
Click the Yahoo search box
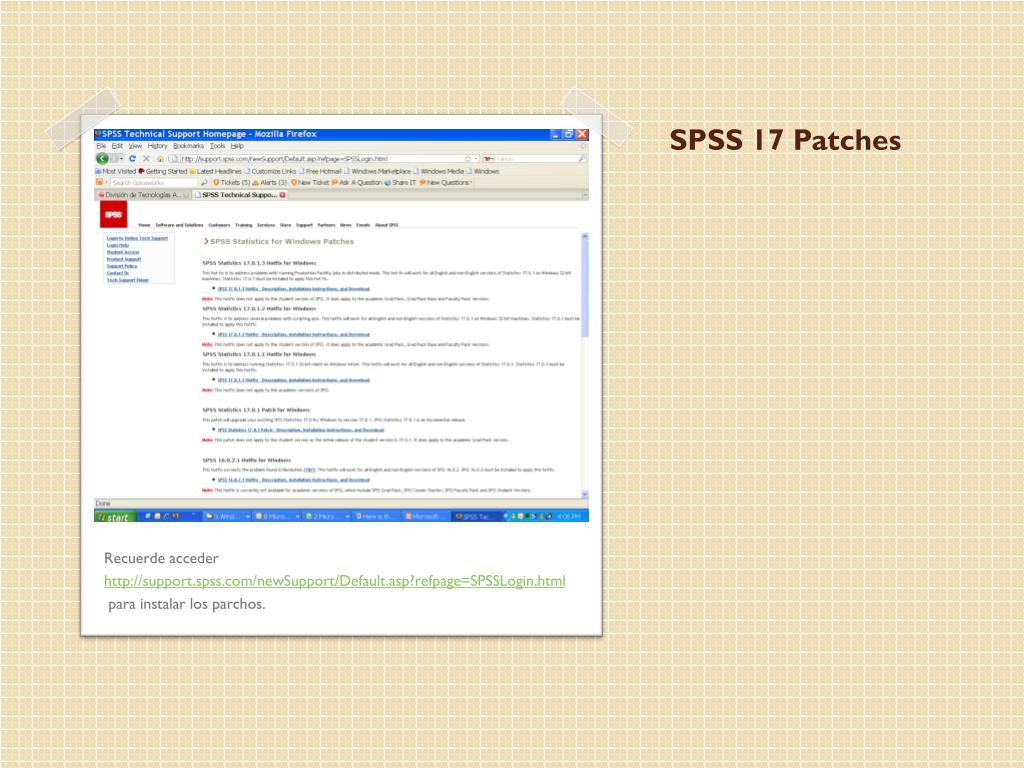point(536,159)
